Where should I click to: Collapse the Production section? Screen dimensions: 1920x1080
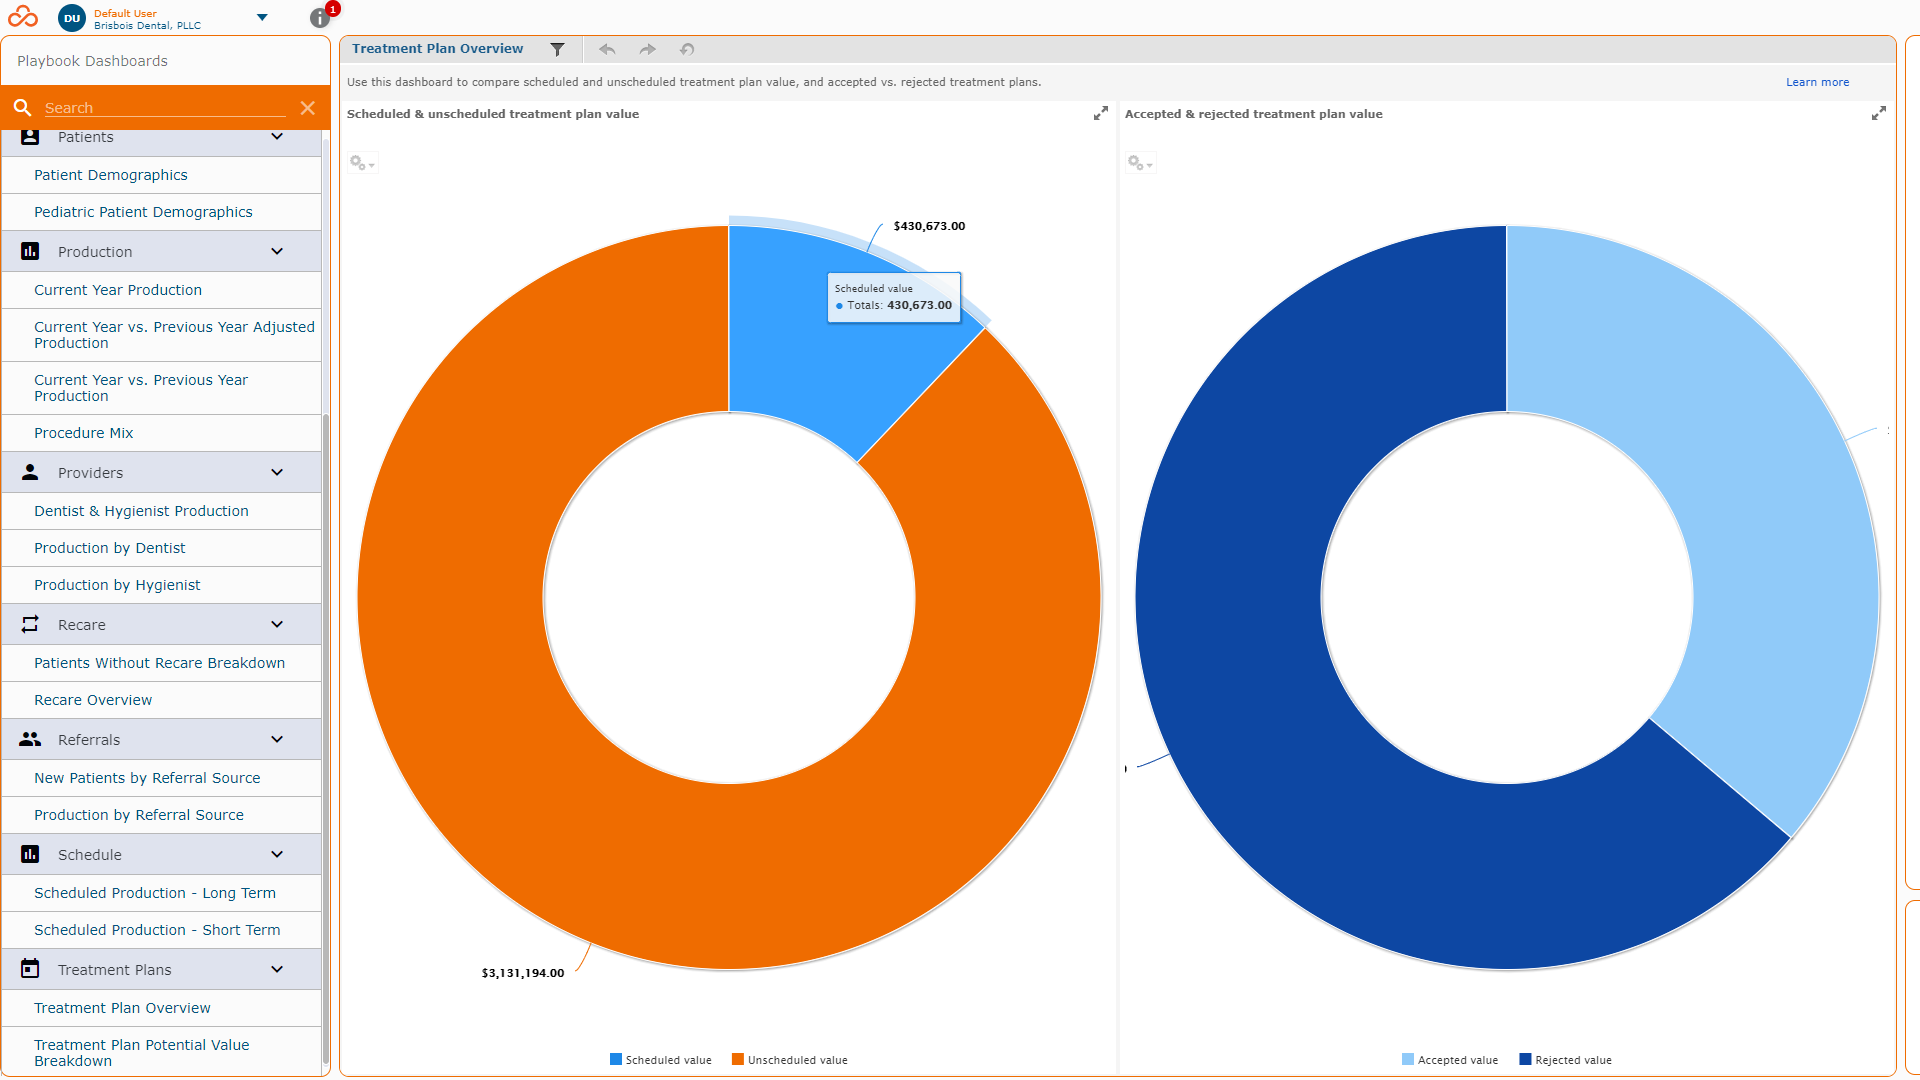coord(277,252)
